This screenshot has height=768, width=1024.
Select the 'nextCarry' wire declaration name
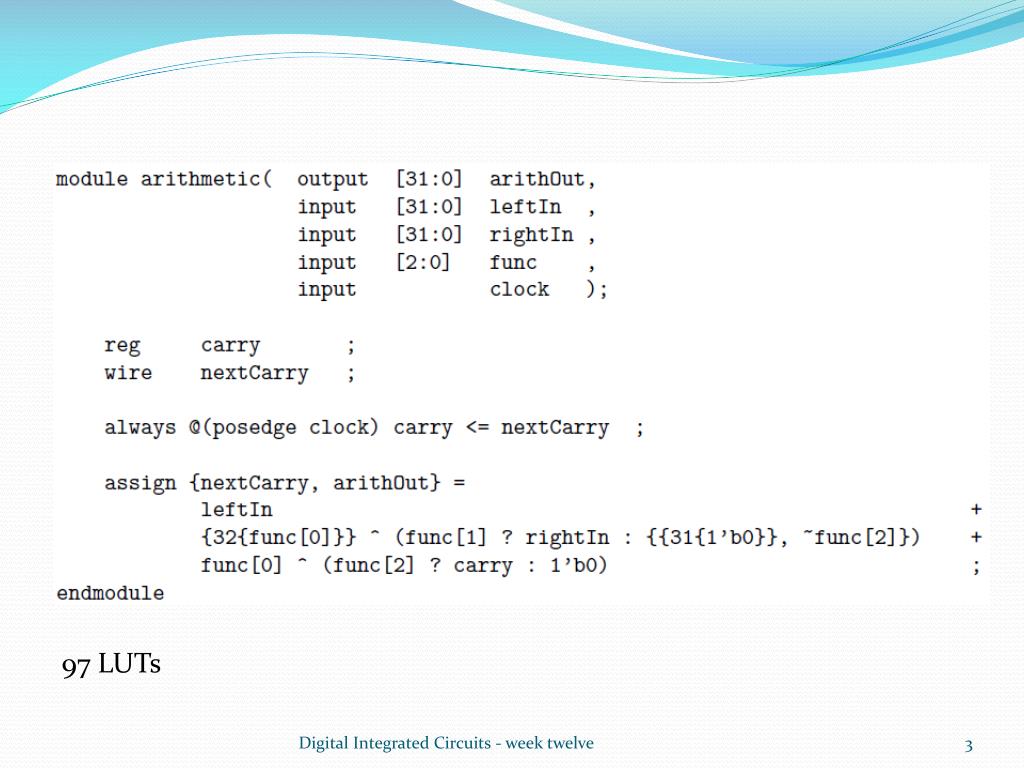point(254,373)
